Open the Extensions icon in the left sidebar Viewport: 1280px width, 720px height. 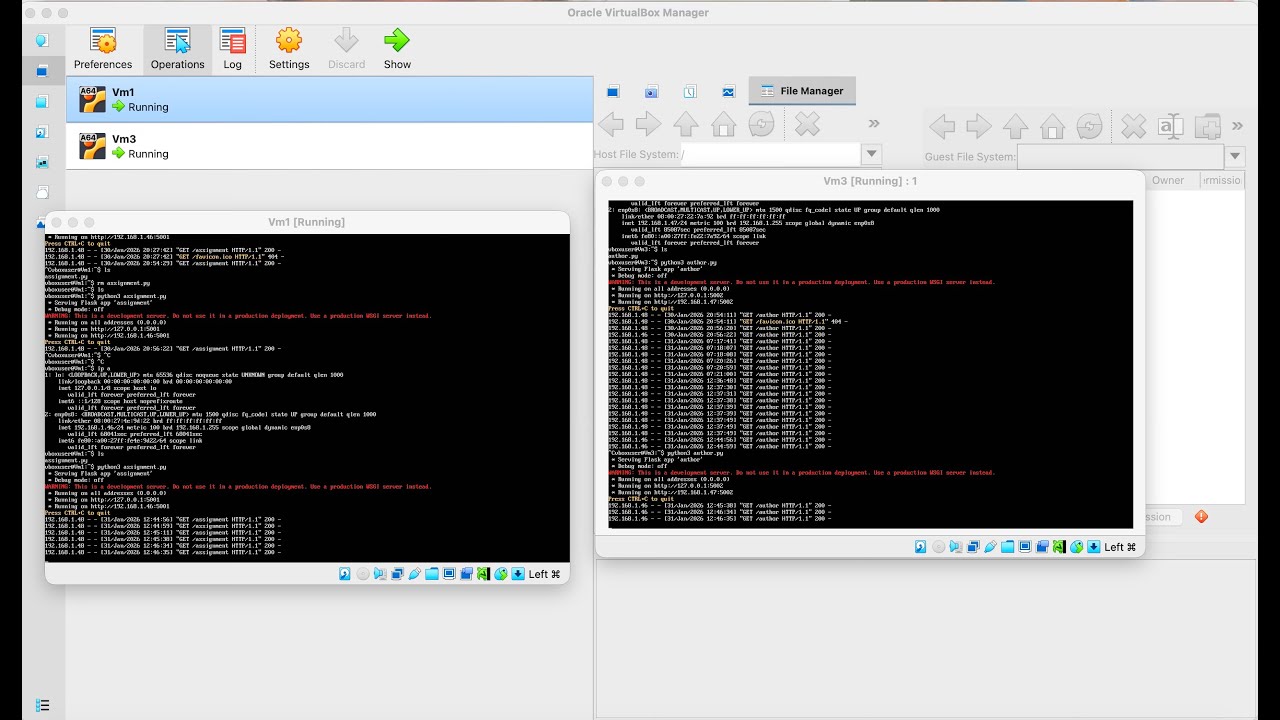[42, 101]
